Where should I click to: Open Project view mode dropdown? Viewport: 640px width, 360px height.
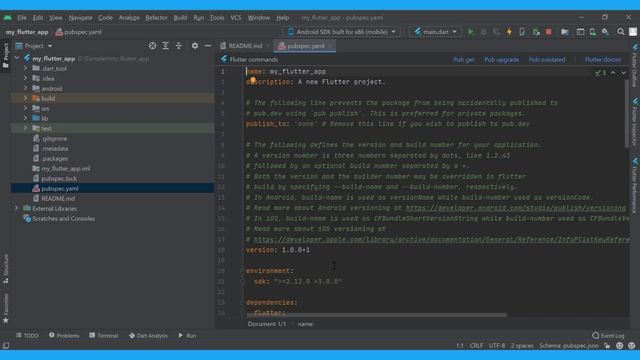[x=34, y=46]
